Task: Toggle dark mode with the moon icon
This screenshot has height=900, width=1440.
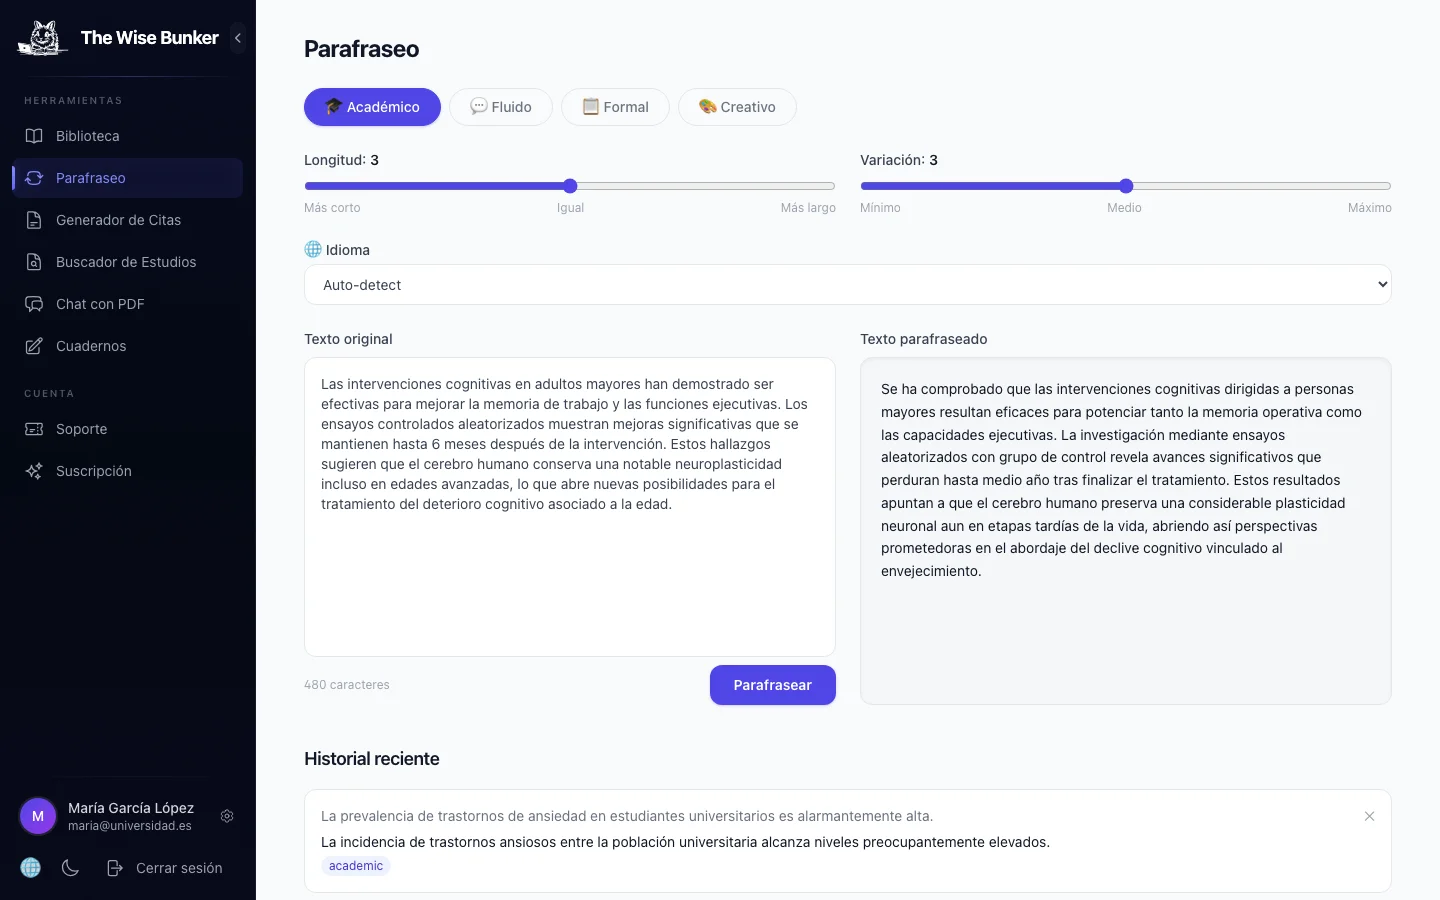Action: pos(70,868)
